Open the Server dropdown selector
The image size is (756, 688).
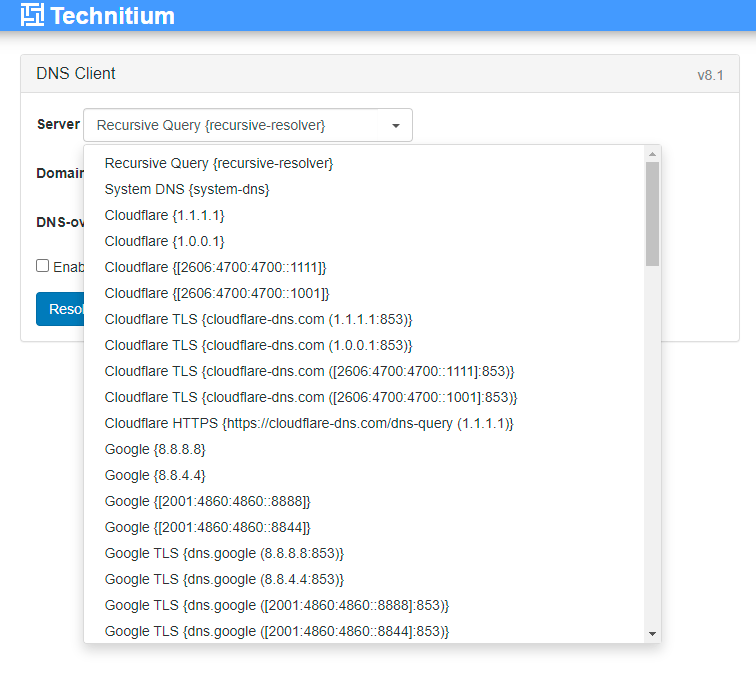[x=247, y=125]
